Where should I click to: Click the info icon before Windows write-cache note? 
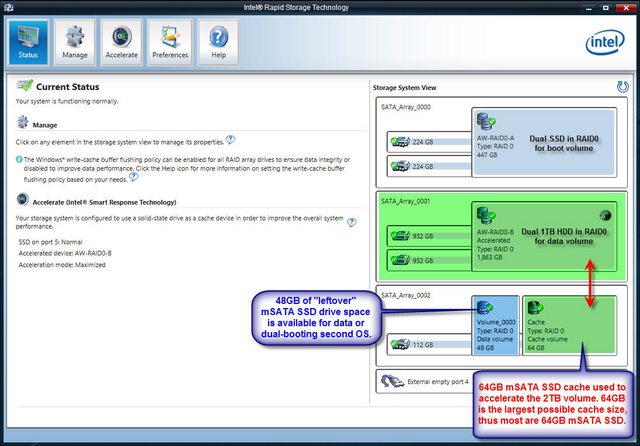tap(19, 159)
